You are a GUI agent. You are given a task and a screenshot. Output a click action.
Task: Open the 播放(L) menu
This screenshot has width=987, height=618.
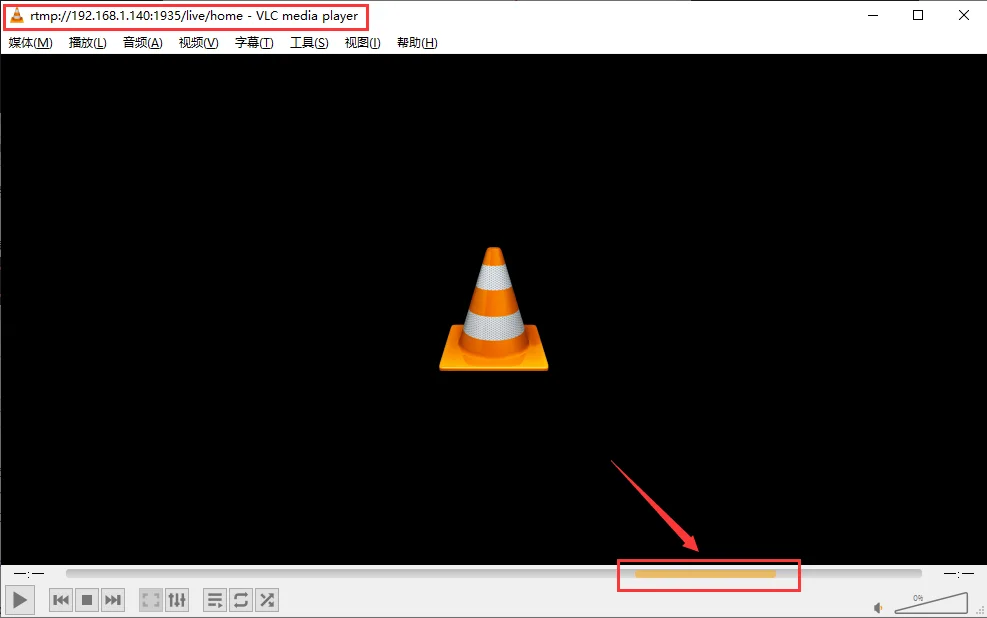(87, 43)
